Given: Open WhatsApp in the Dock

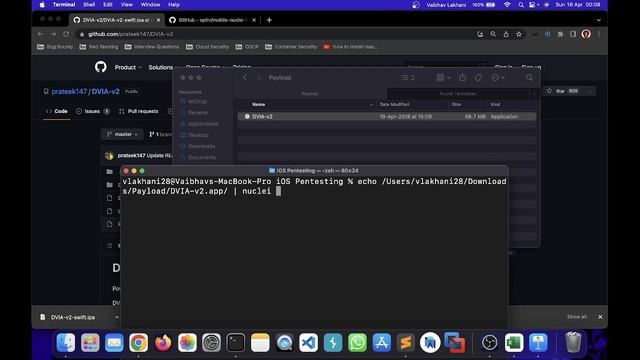Looking at the screenshot, I should [x=357, y=342].
